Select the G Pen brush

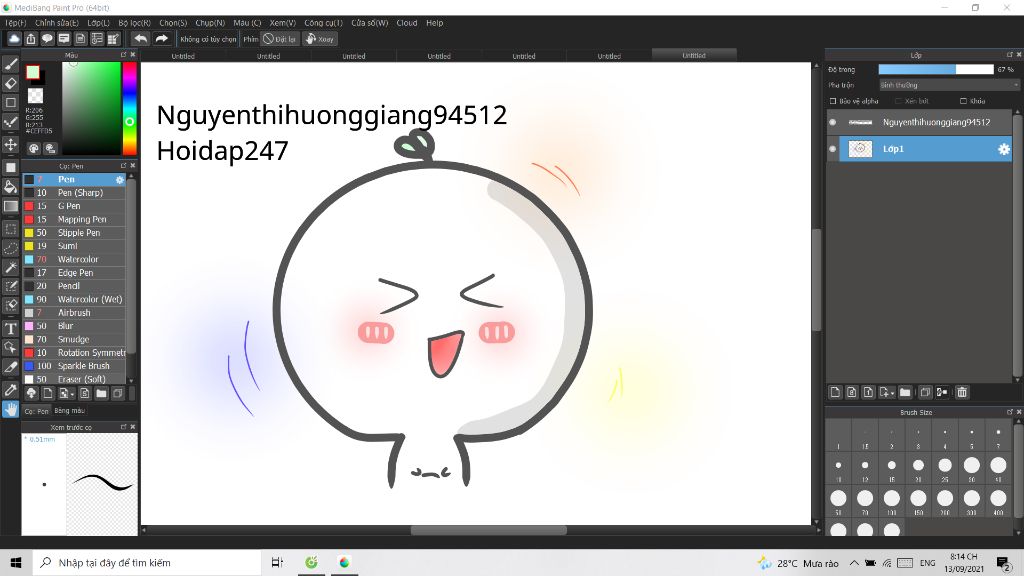(x=74, y=206)
